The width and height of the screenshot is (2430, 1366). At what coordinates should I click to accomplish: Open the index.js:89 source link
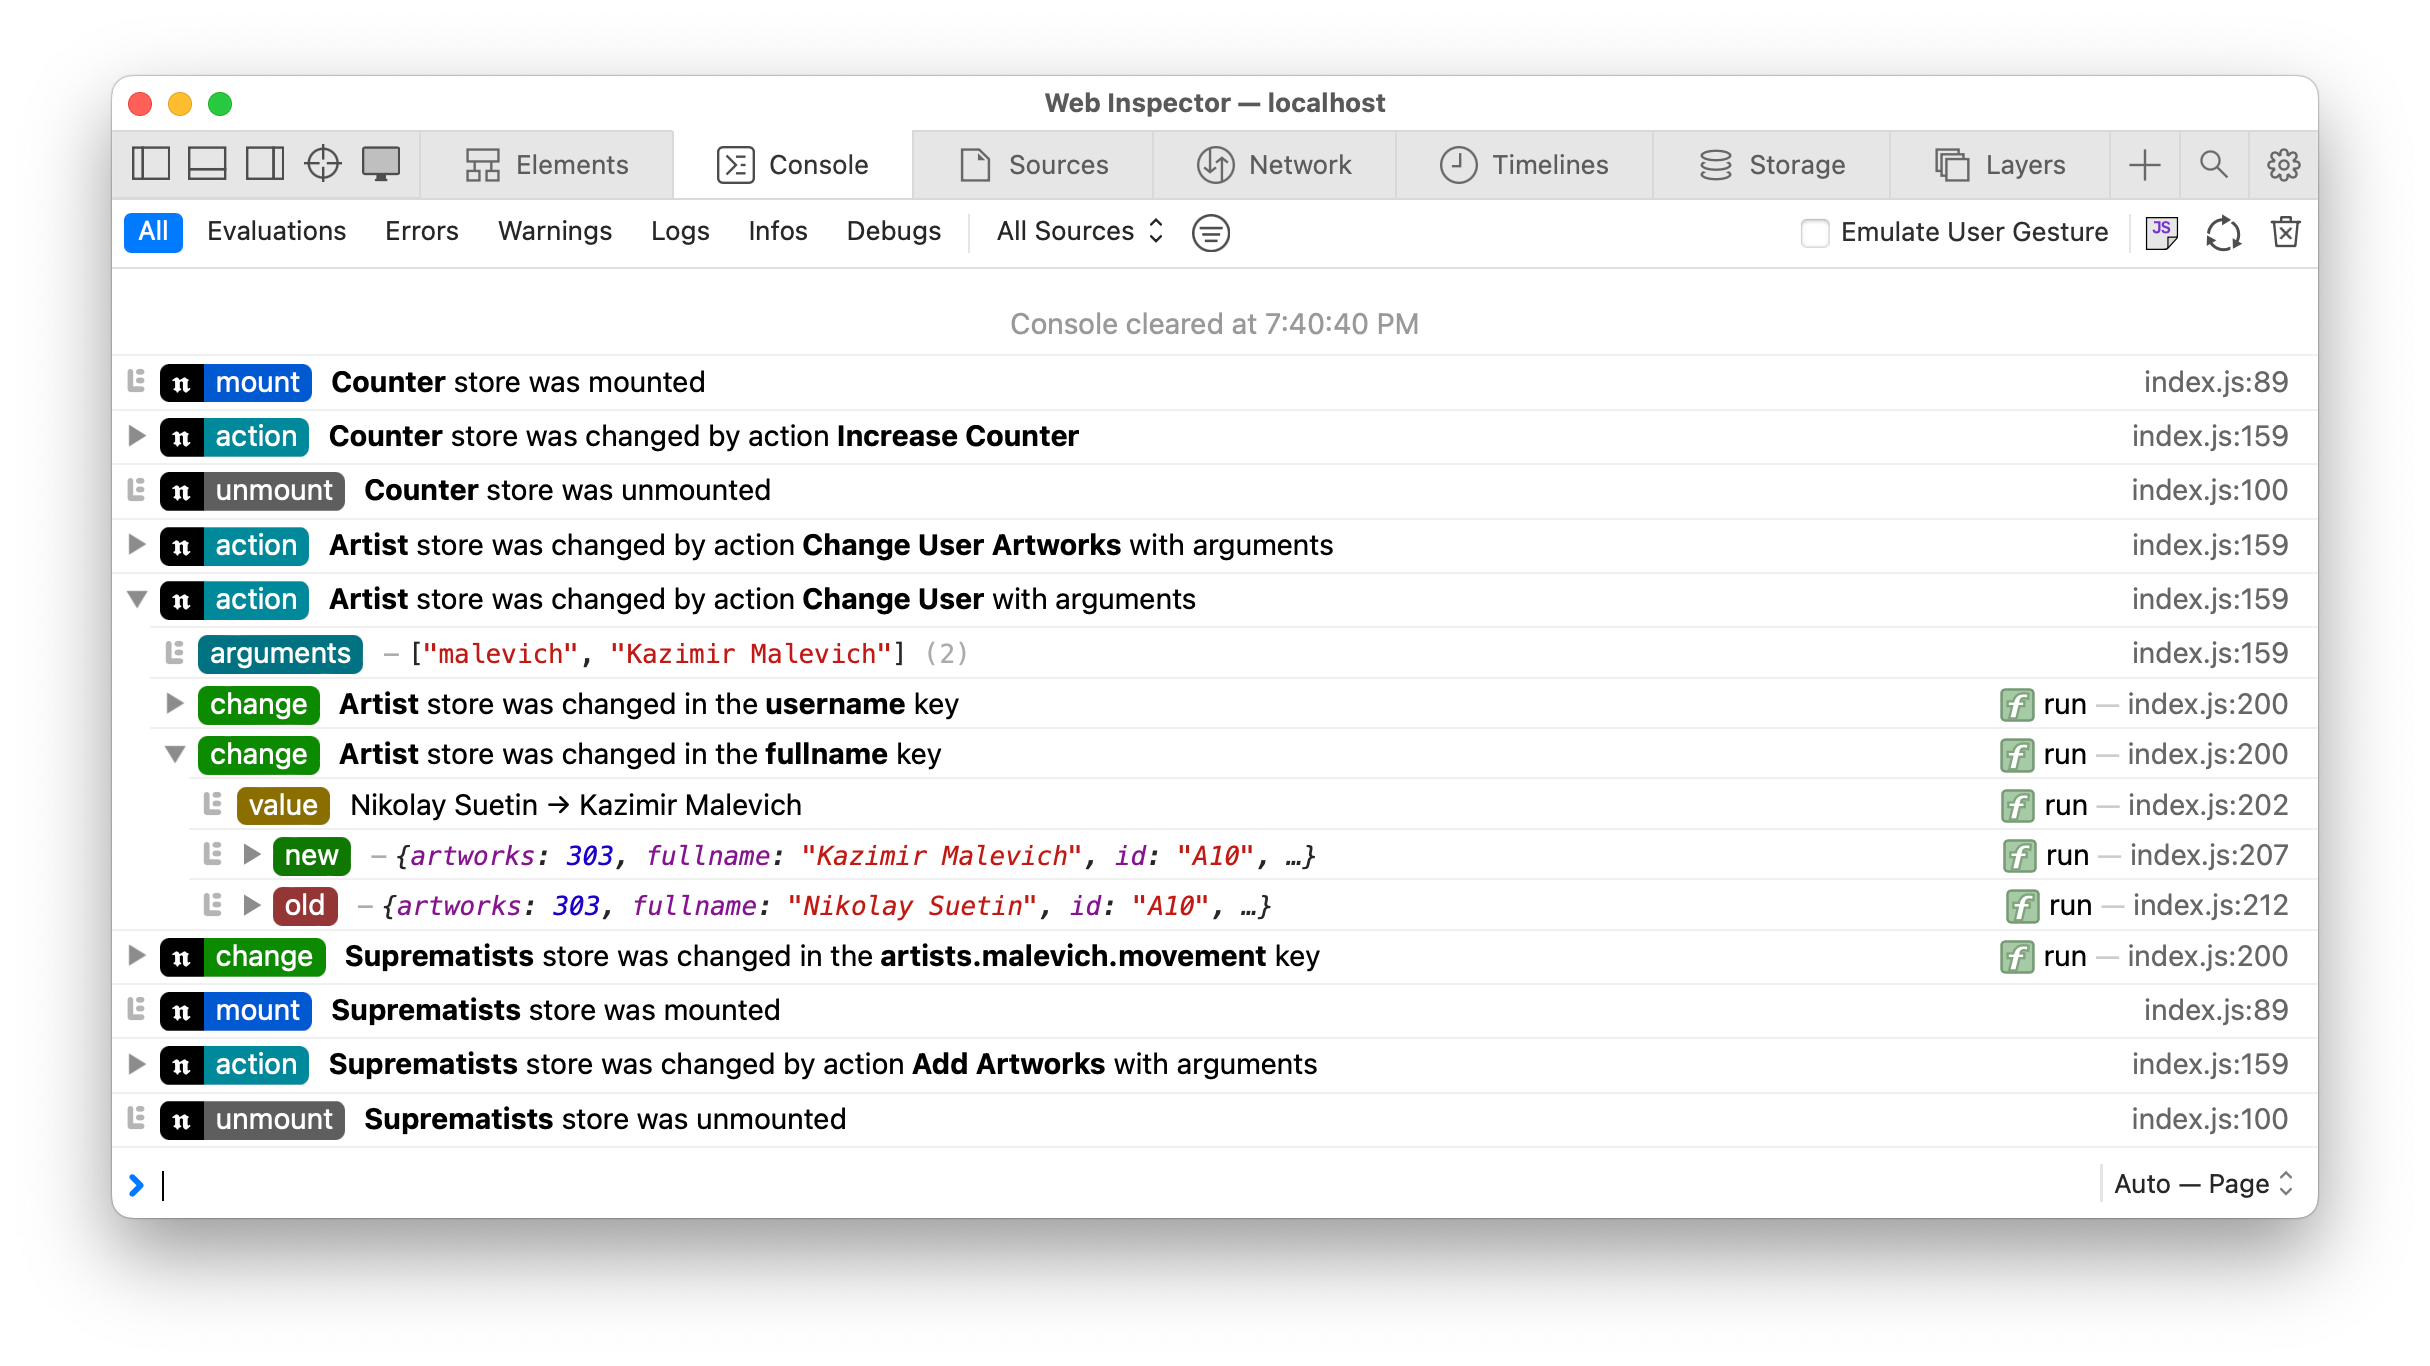(x=2215, y=382)
